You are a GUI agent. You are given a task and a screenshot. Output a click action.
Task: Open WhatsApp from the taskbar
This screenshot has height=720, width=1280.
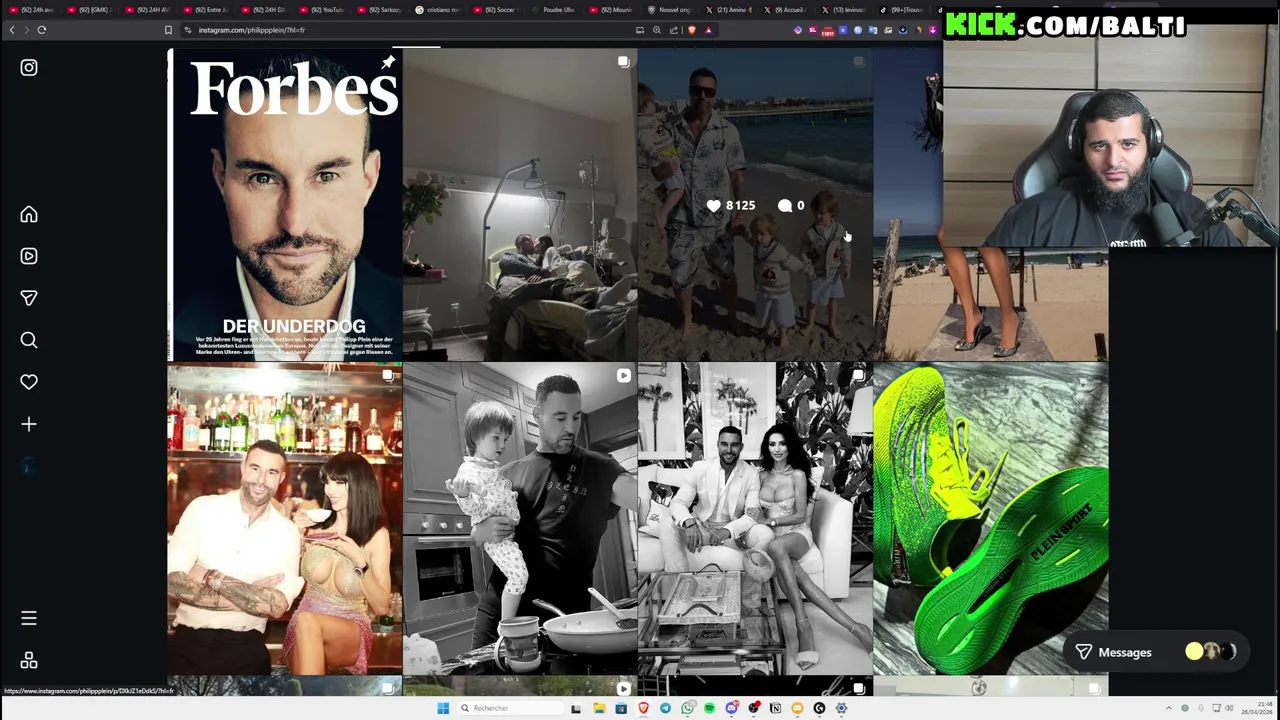(687, 708)
